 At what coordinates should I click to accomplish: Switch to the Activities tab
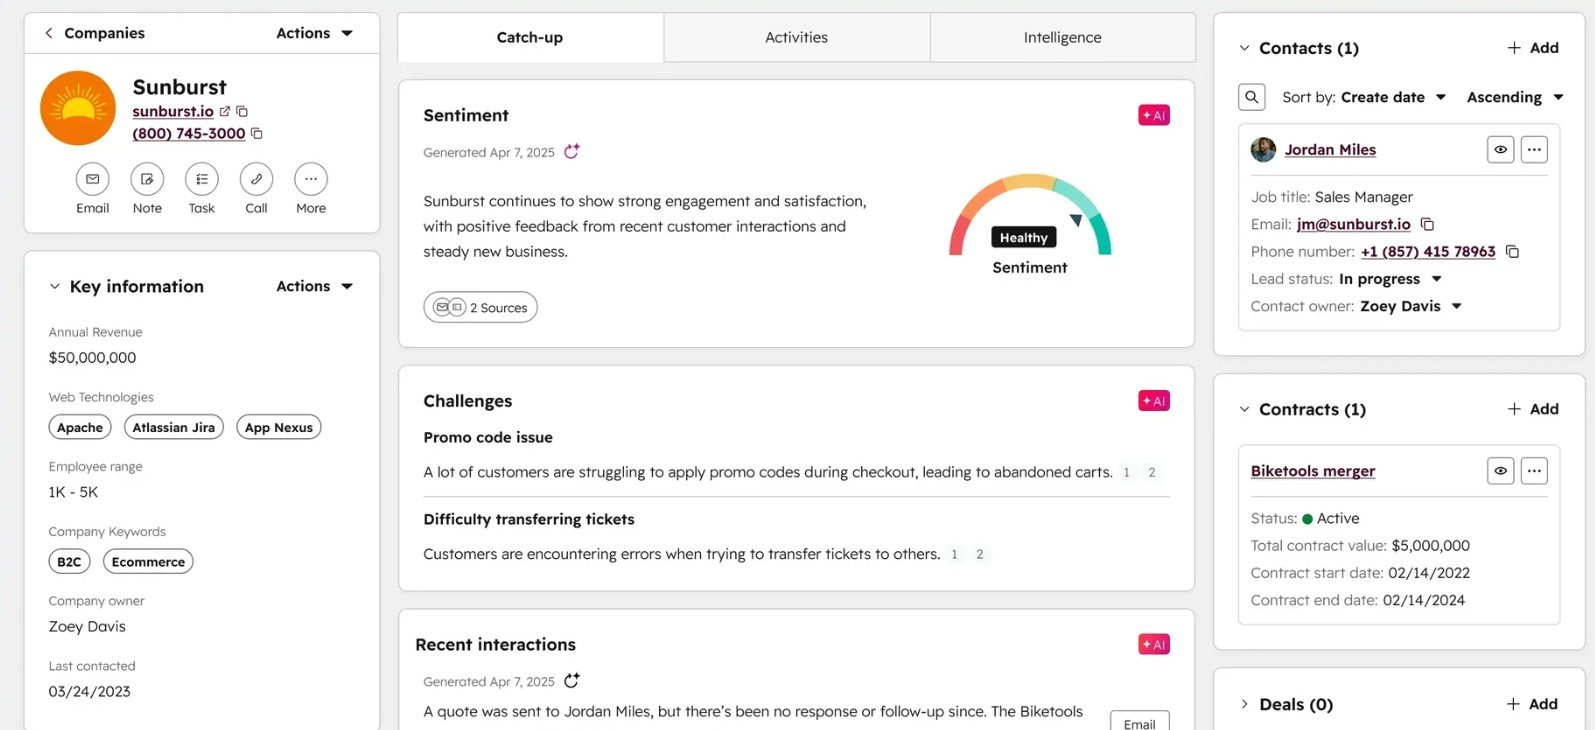(x=796, y=37)
